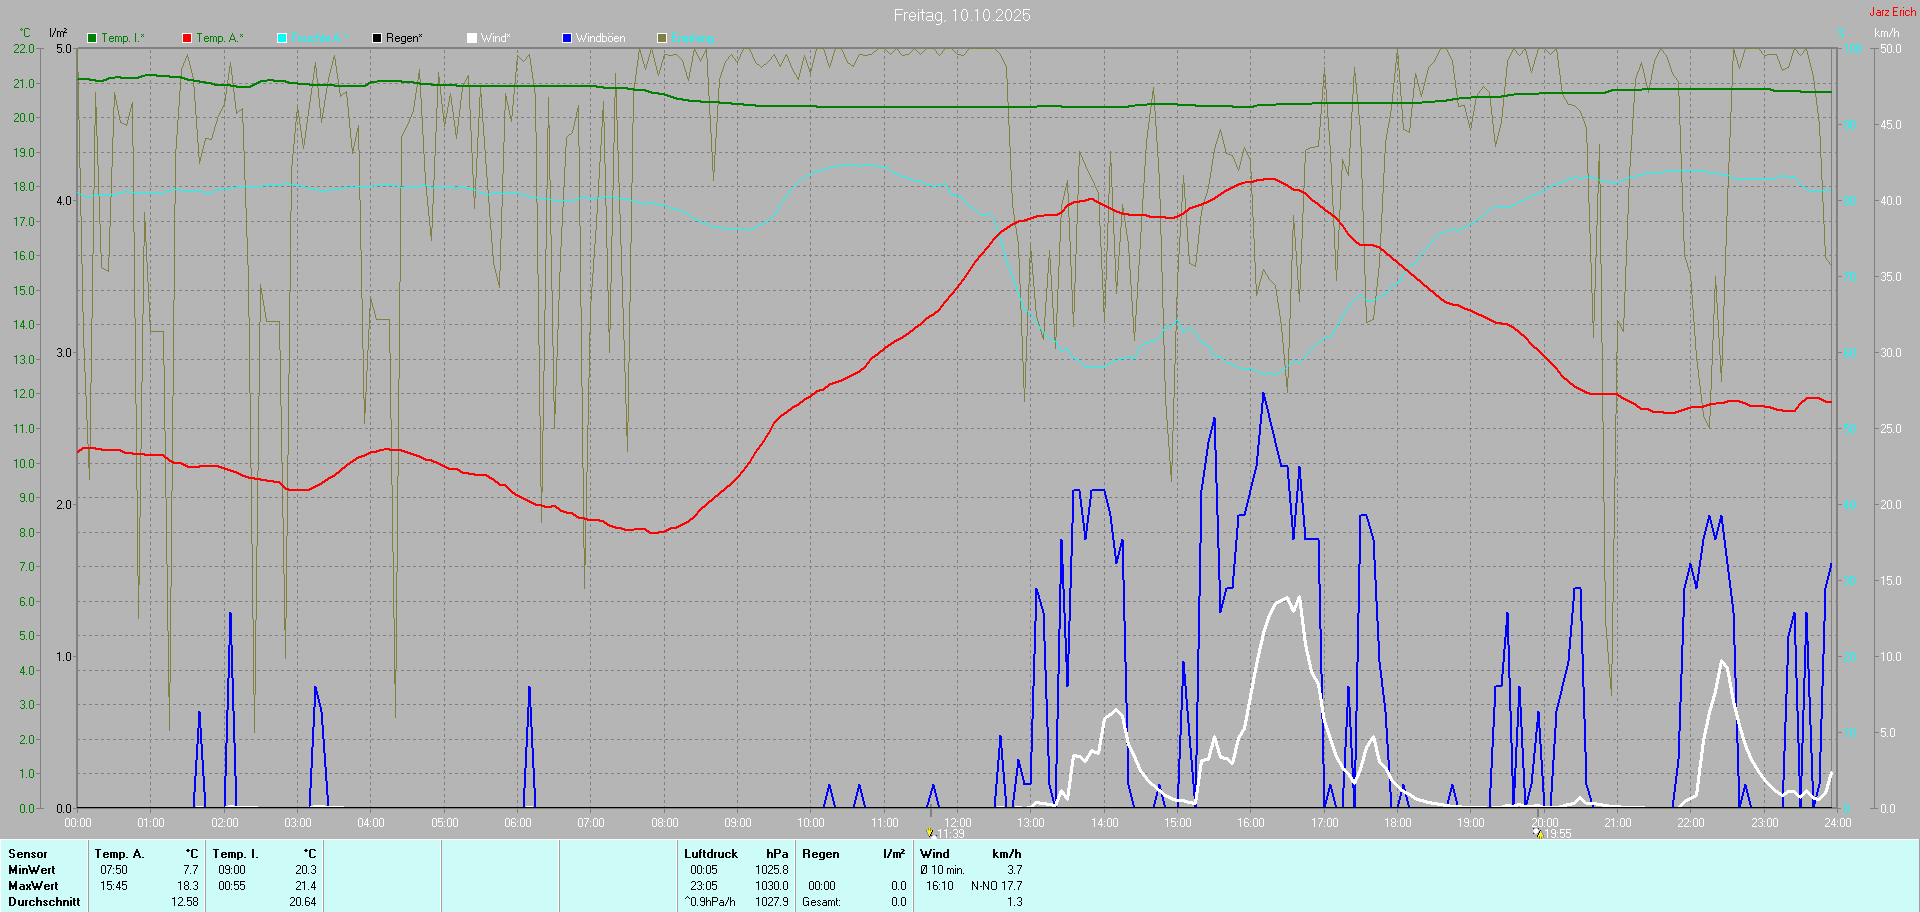Click the '12:00' time axis label

[958, 823]
